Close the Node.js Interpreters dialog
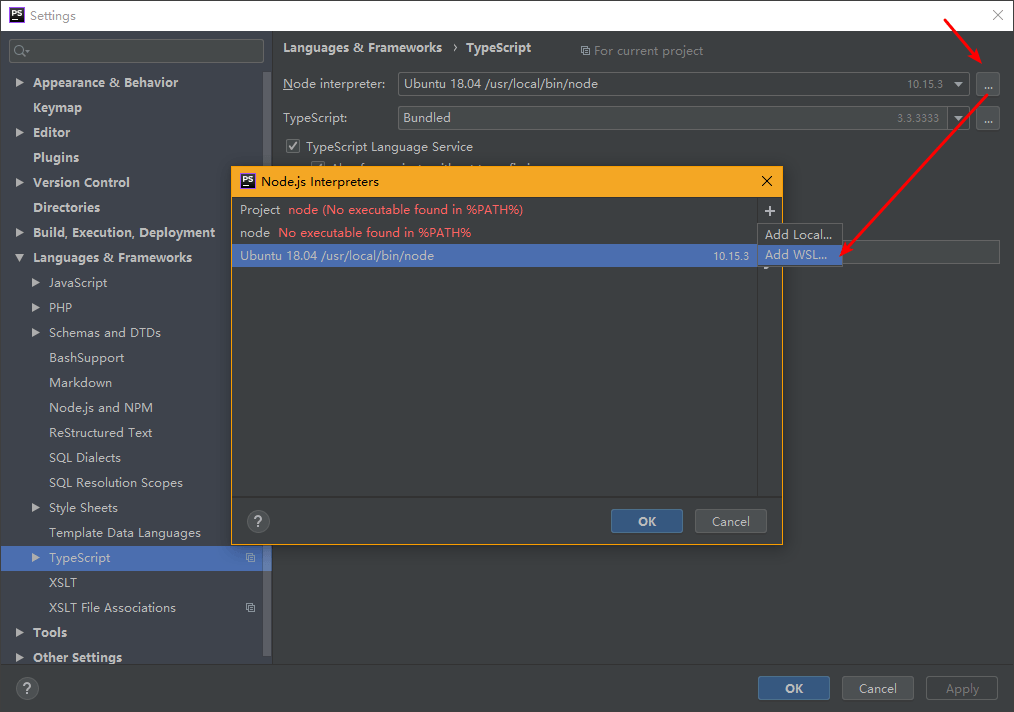1014x712 pixels. pos(767,181)
